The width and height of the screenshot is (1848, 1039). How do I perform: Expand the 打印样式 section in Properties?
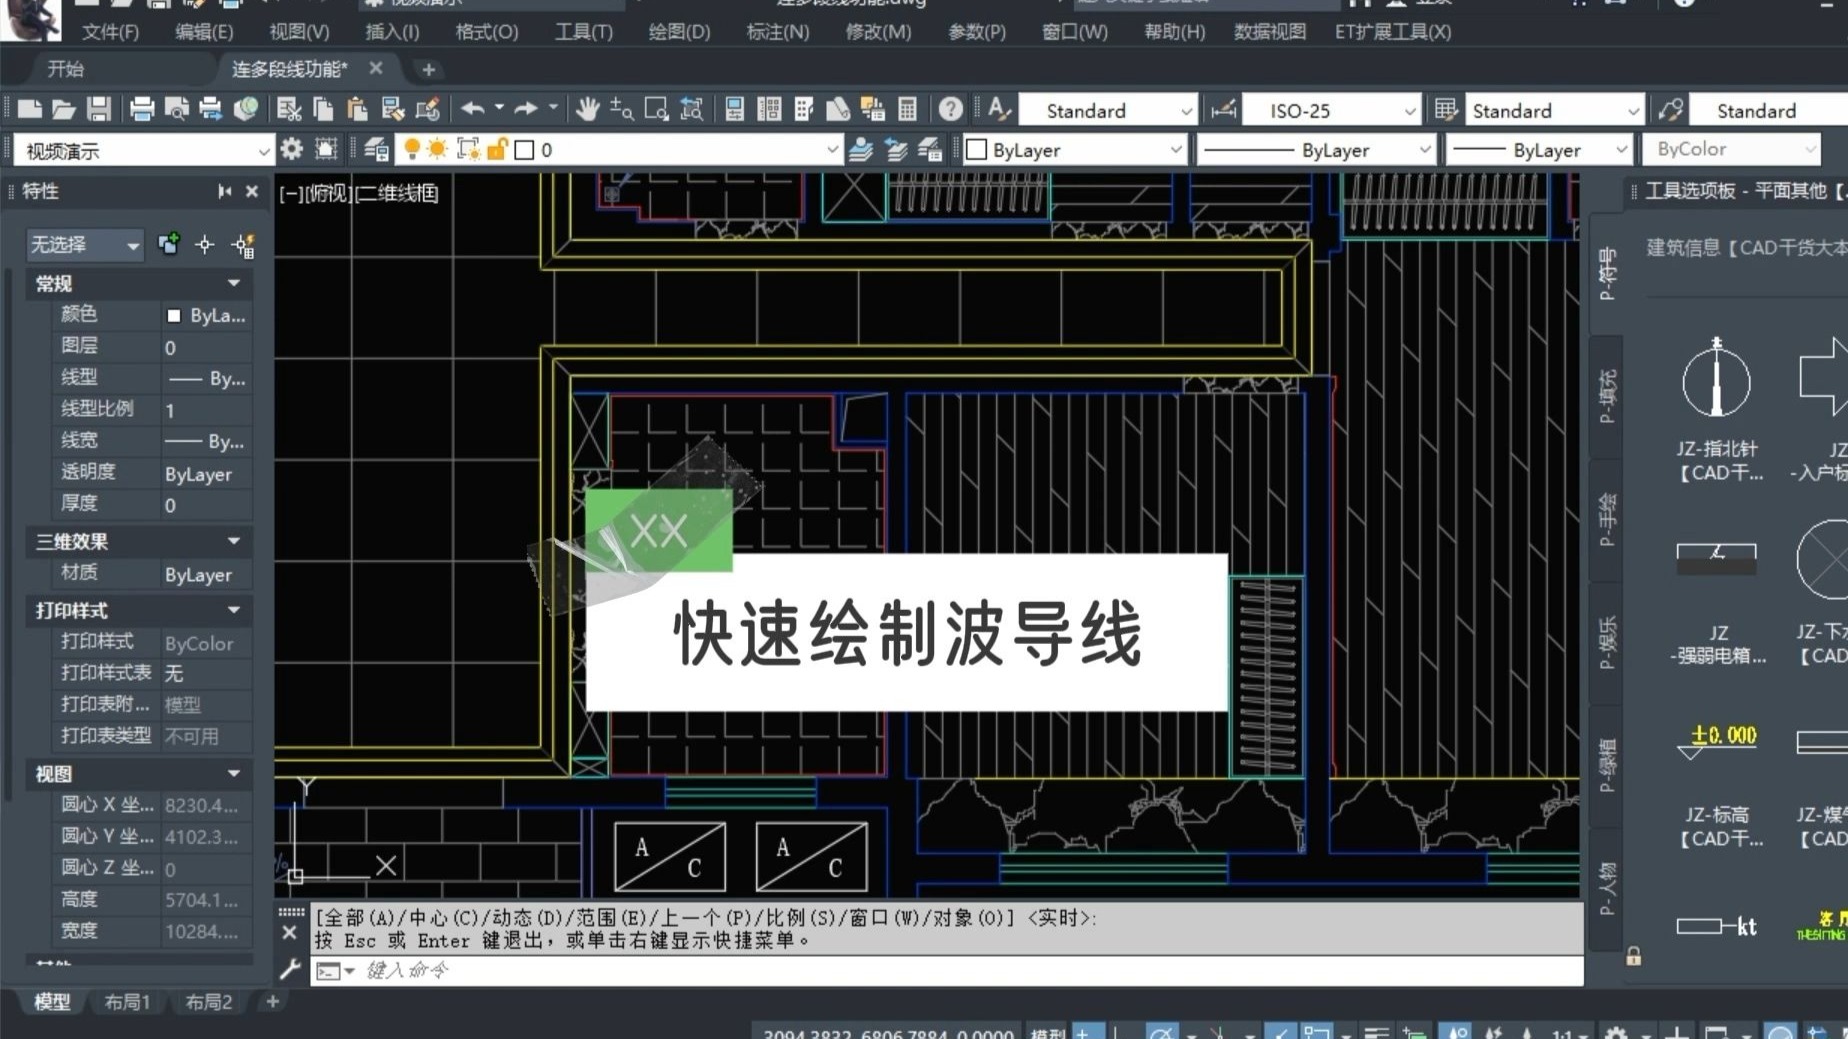pos(233,610)
